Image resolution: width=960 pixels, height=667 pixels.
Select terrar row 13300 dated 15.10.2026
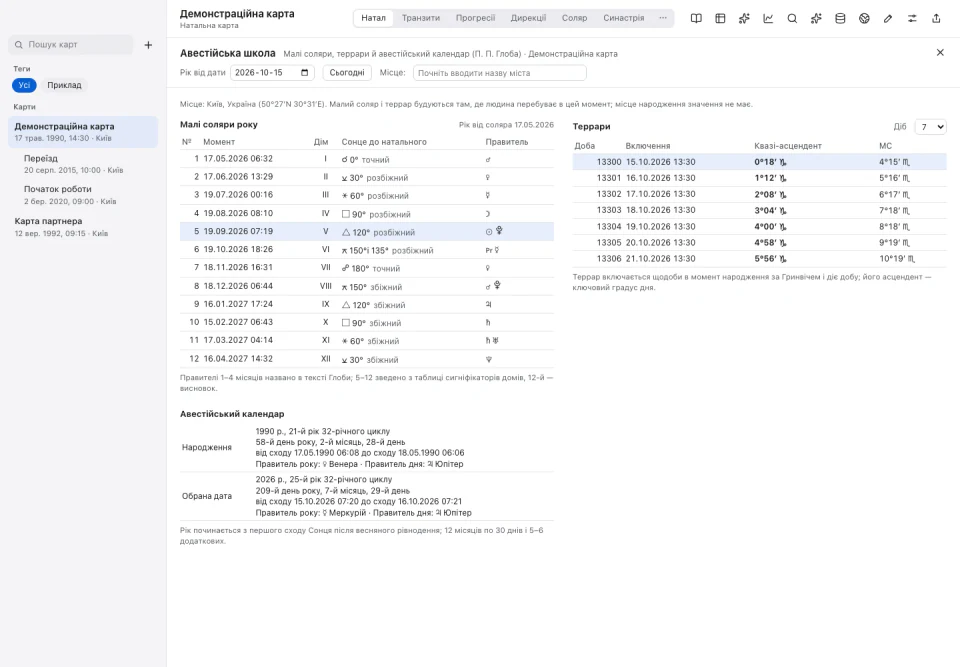(759, 162)
